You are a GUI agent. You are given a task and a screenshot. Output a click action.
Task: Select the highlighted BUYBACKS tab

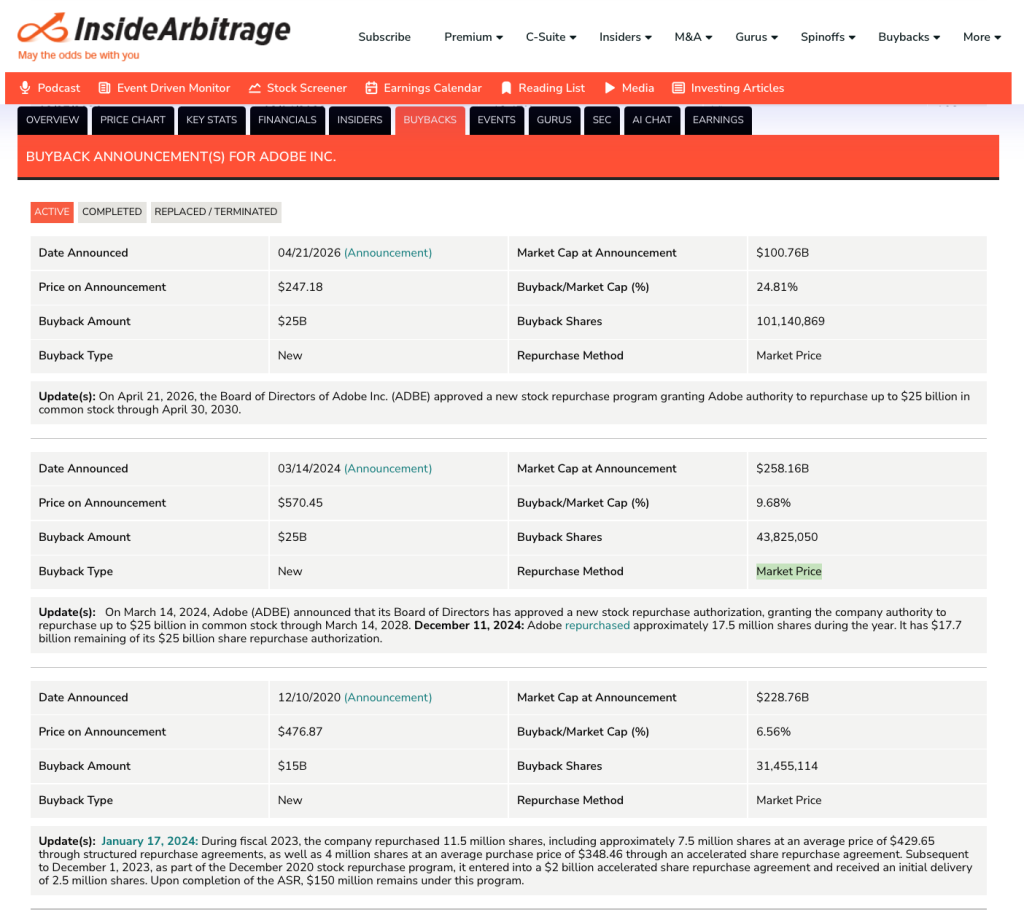tap(430, 120)
